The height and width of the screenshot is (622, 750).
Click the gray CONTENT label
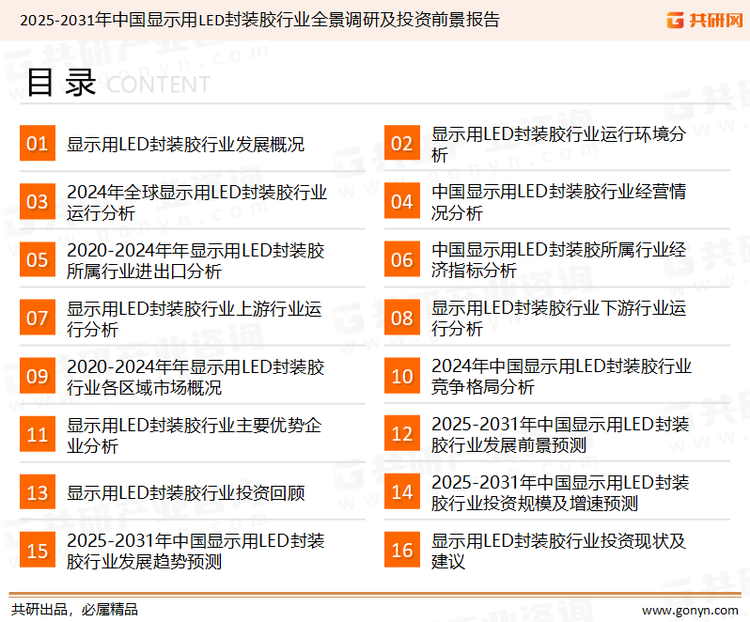point(158,85)
